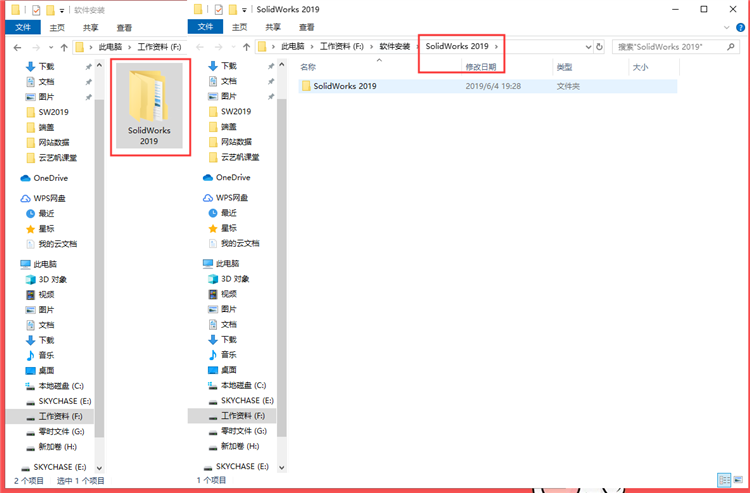This screenshot has height=493, width=750.
Task: Select 零时文件 (G:) in the left window sidebar
Action: click(x=55, y=431)
